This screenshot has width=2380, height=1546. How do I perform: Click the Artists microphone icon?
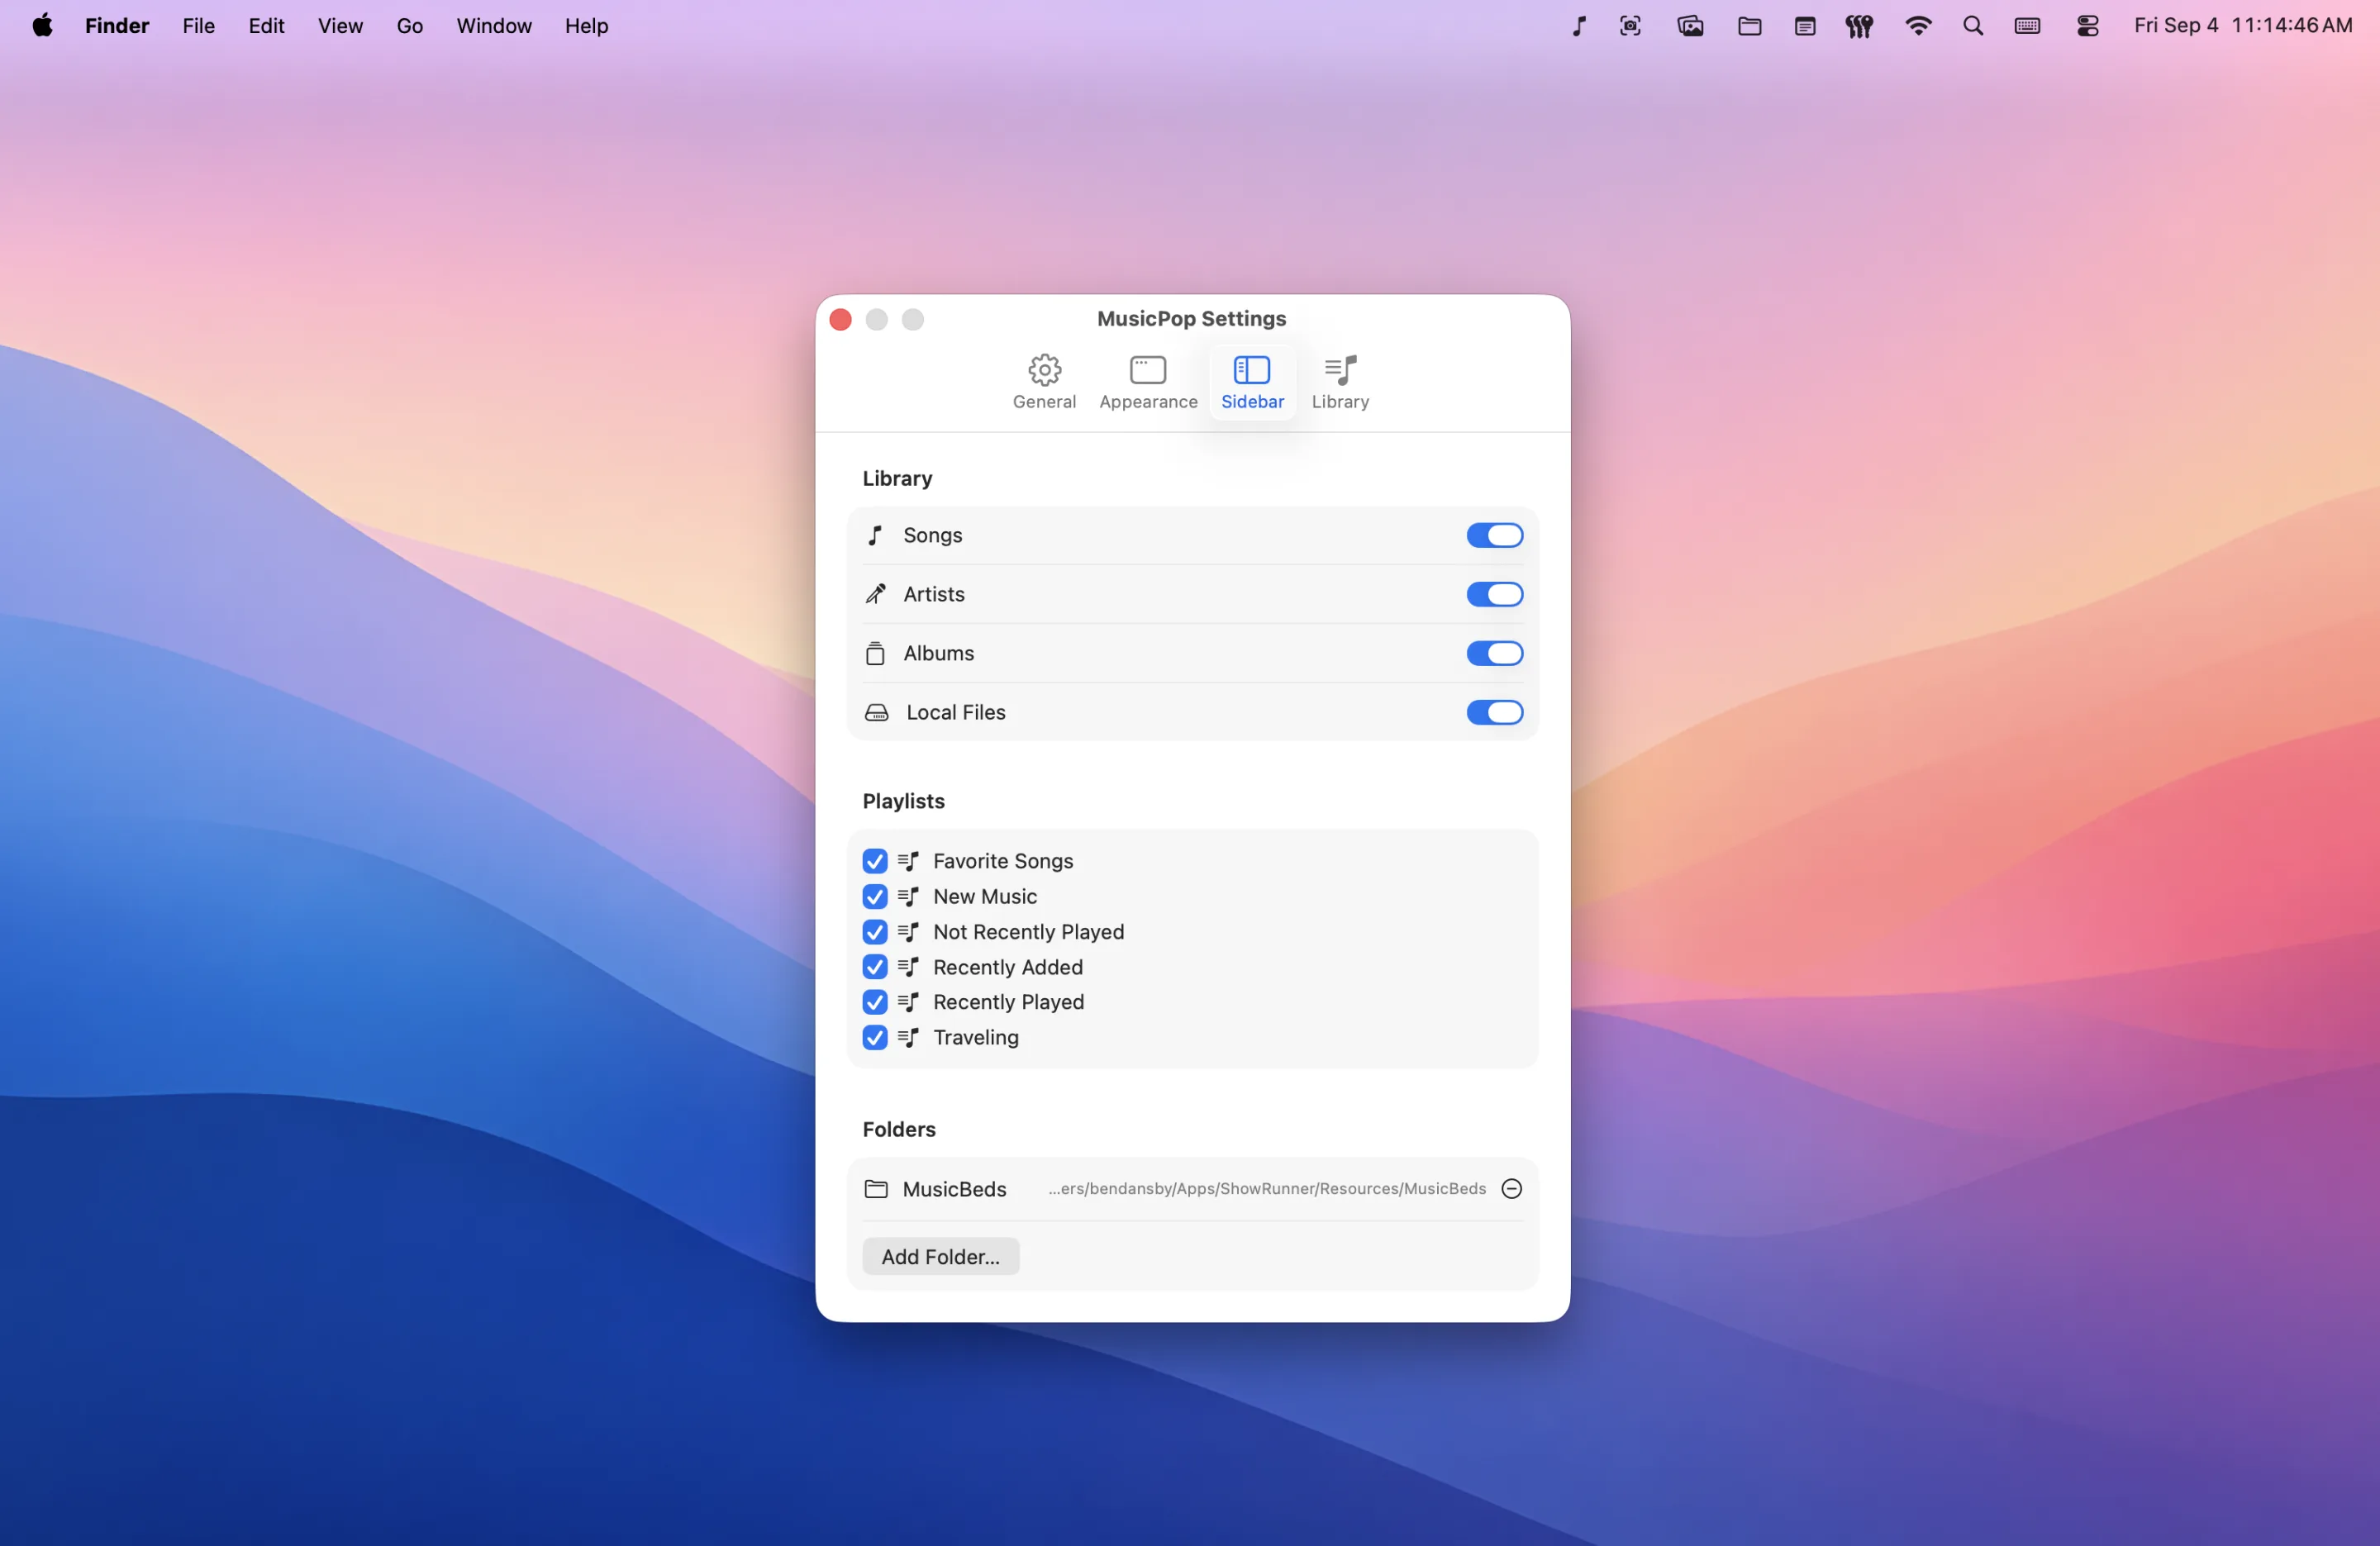(x=875, y=594)
